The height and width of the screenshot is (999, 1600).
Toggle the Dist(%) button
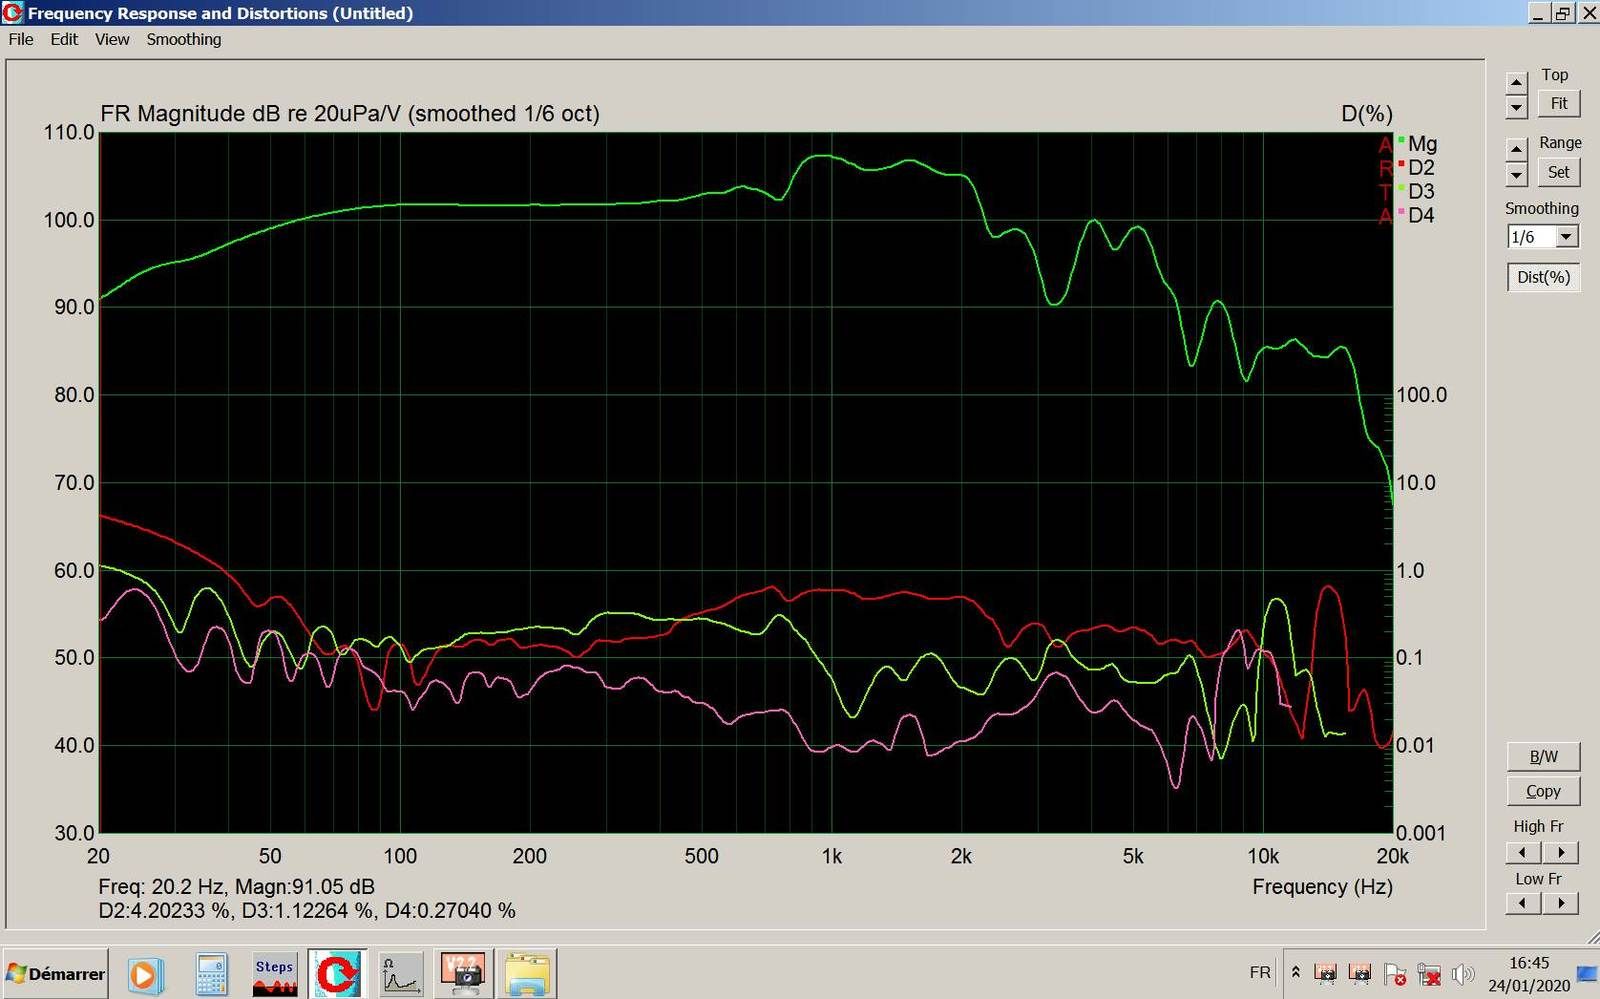[x=1543, y=277]
